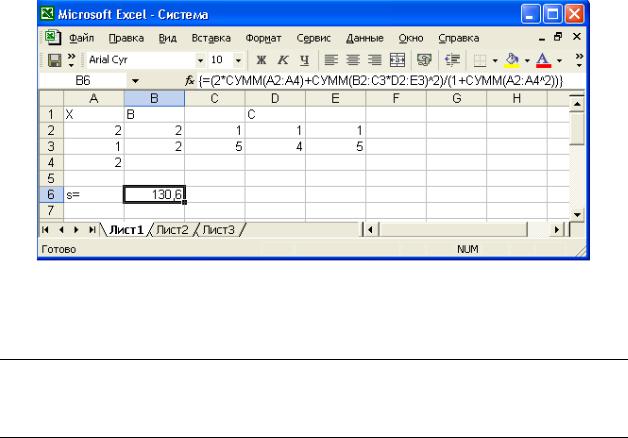Go to first sheet tab arrow
The width and height of the screenshot is (628, 438).
45,230
